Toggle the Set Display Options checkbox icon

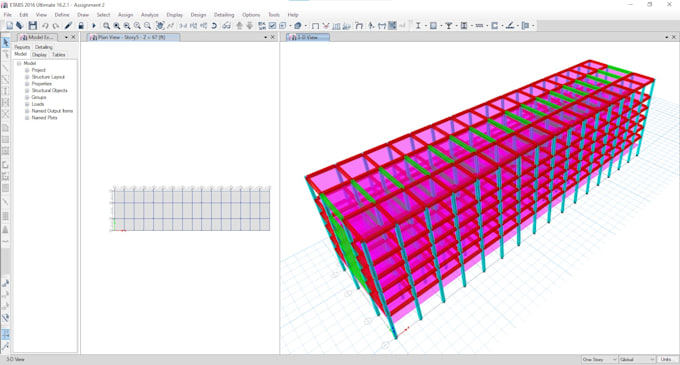pyautogui.click(x=272, y=26)
